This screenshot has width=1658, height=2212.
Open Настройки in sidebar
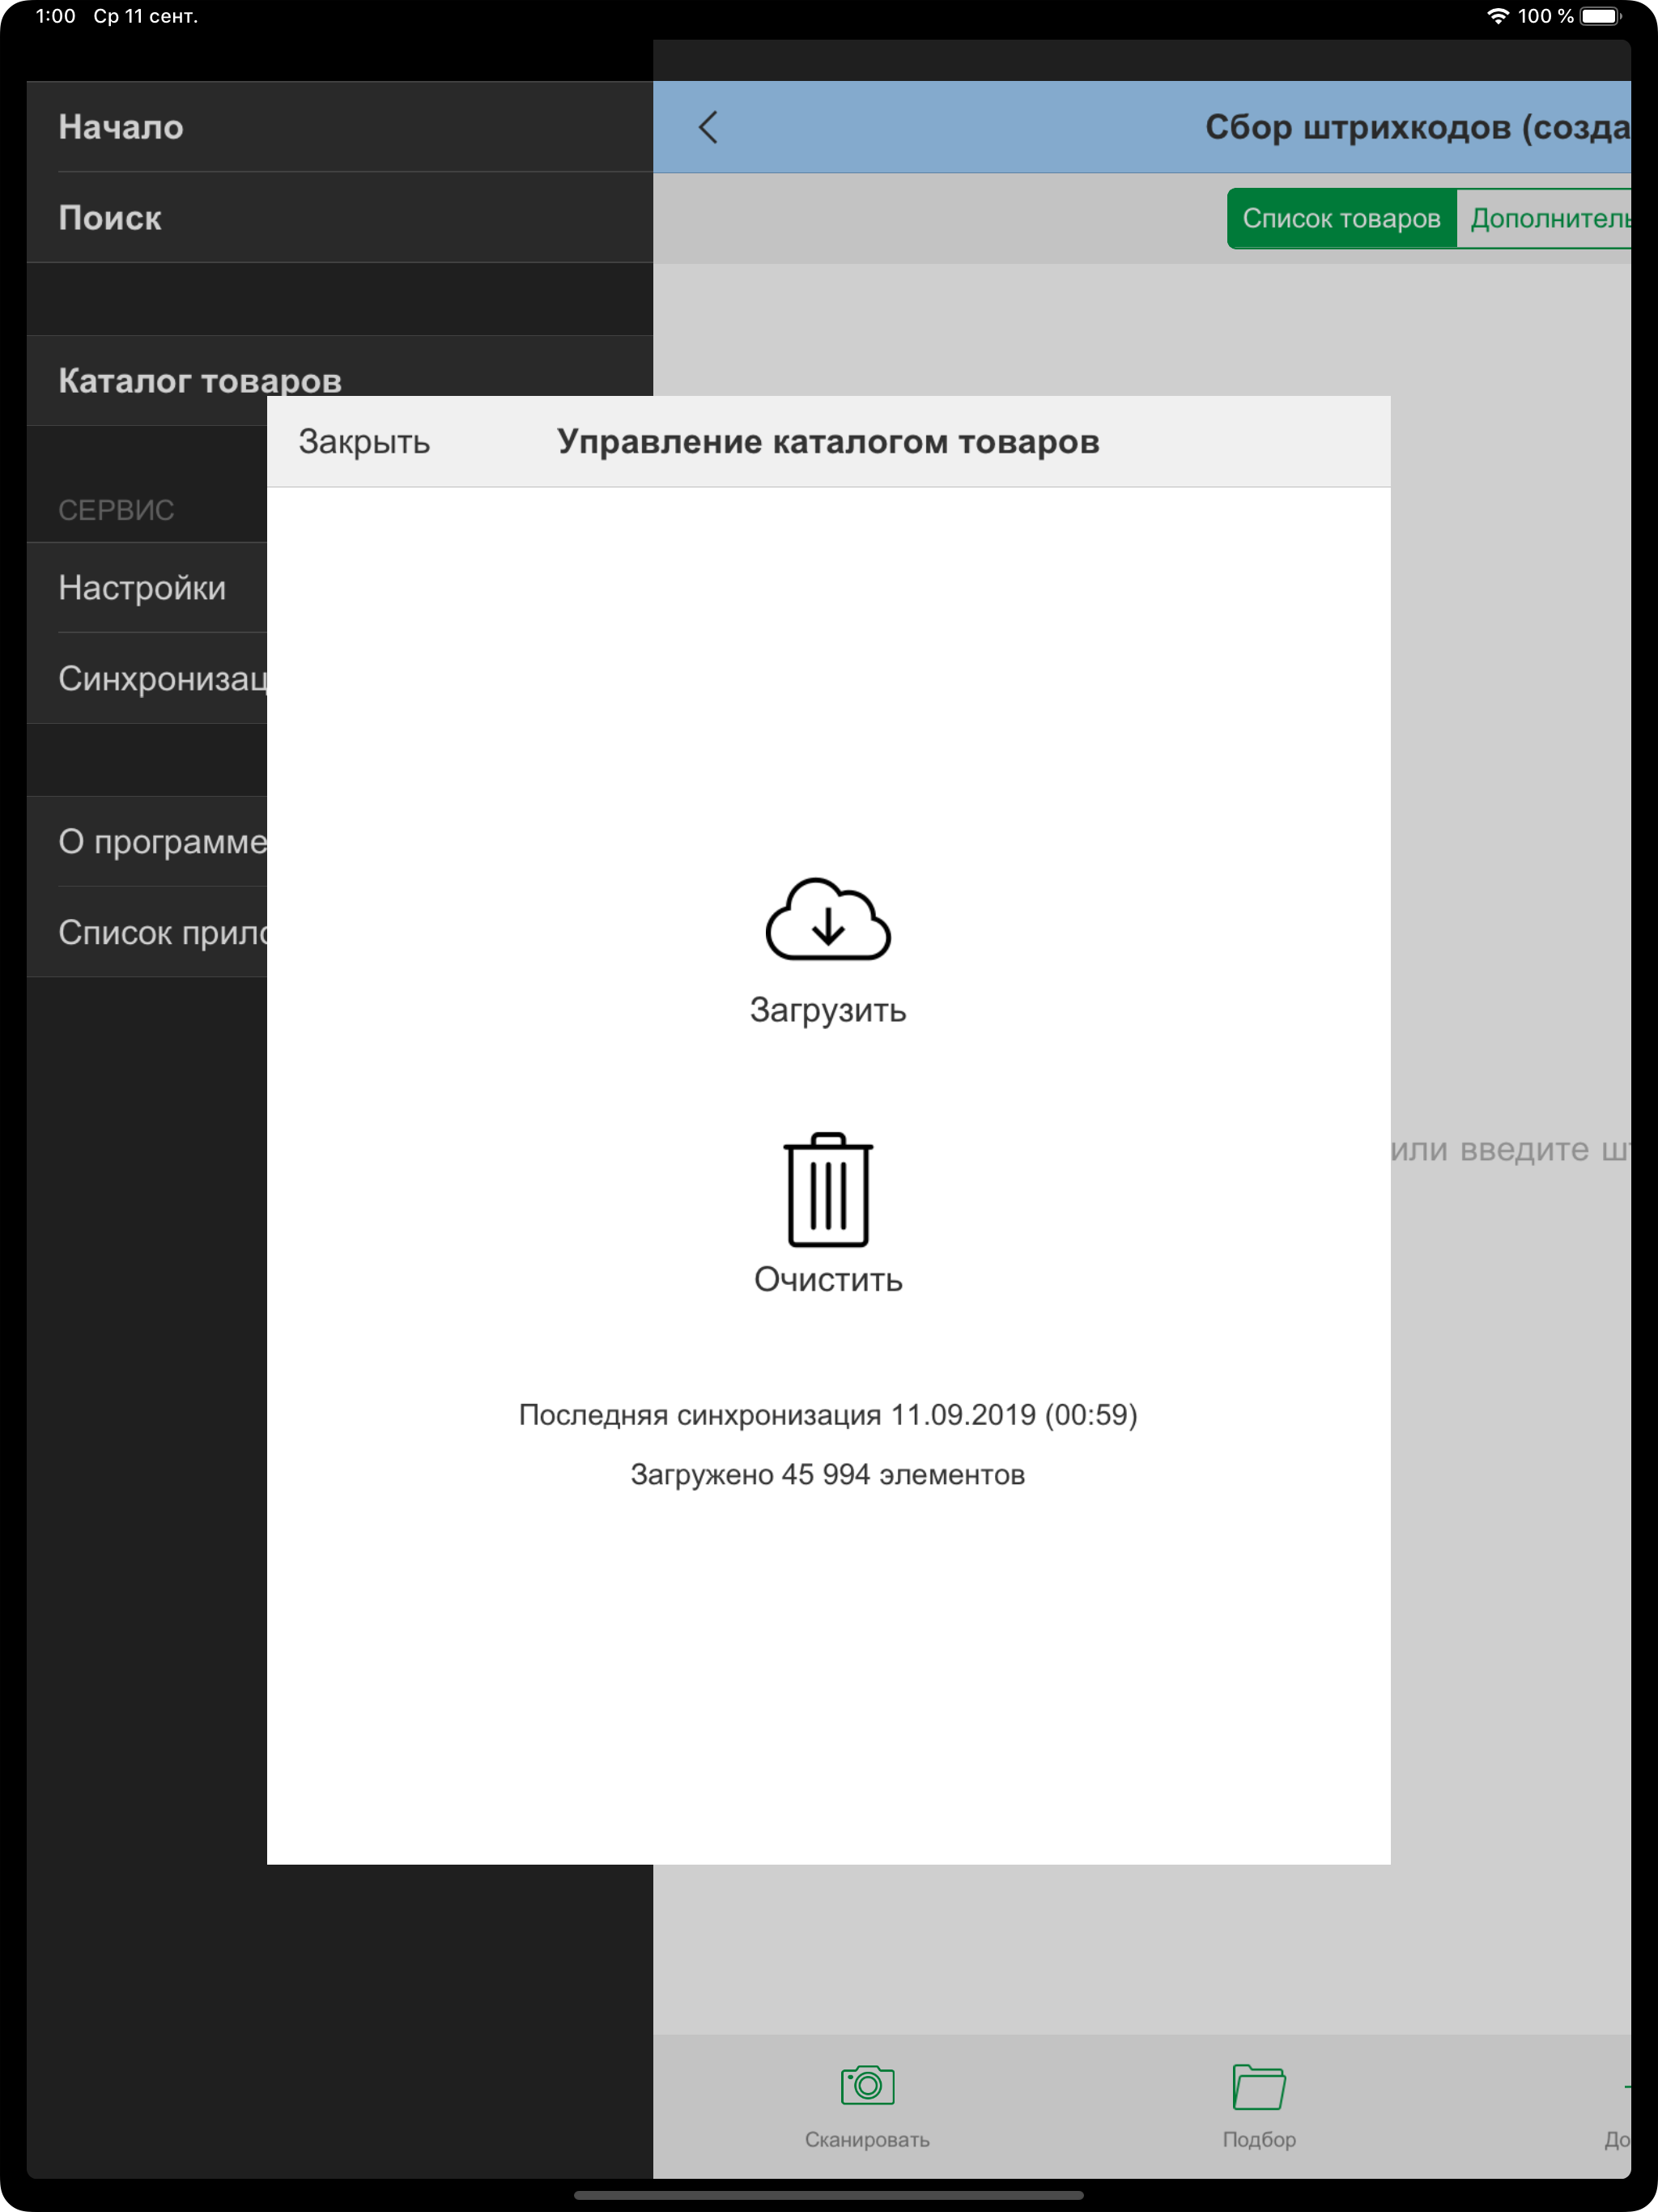tap(147, 587)
